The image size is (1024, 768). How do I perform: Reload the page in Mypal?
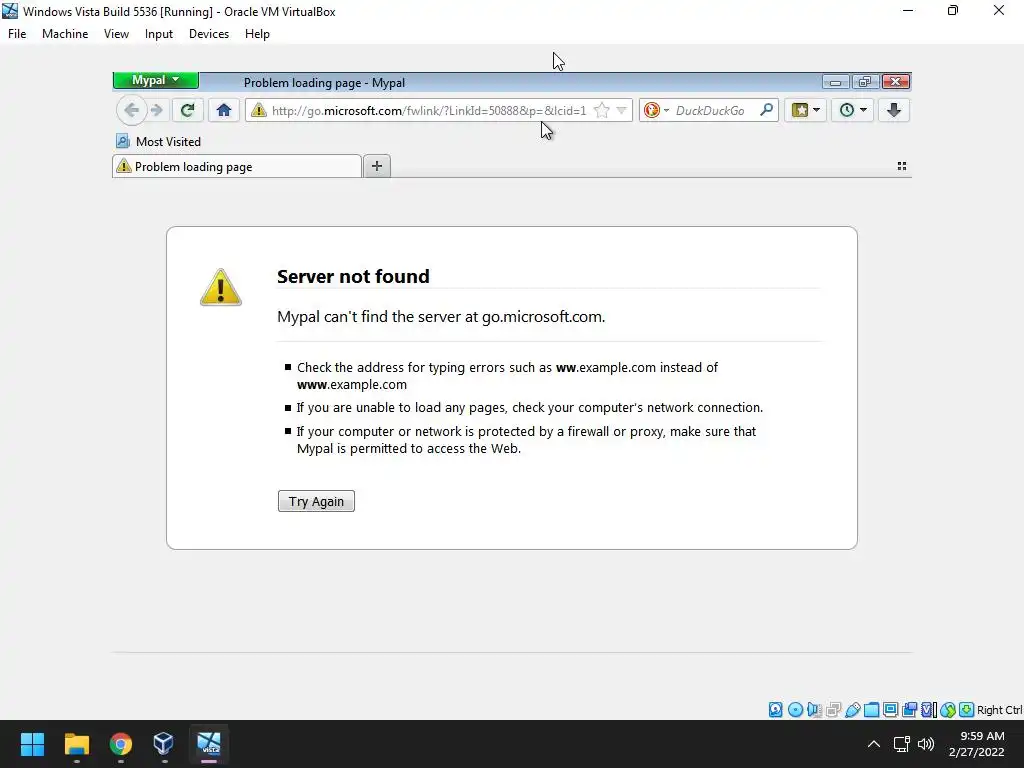tap(187, 110)
